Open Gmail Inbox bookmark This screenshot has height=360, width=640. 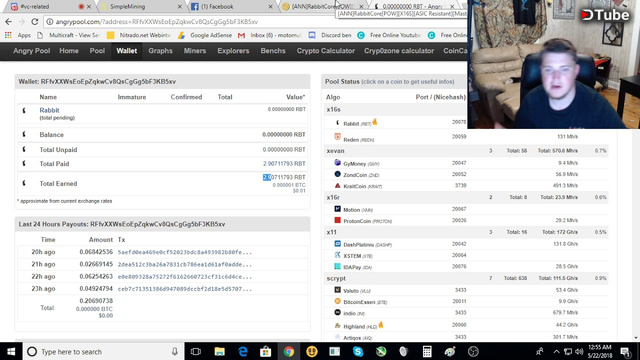coord(270,36)
